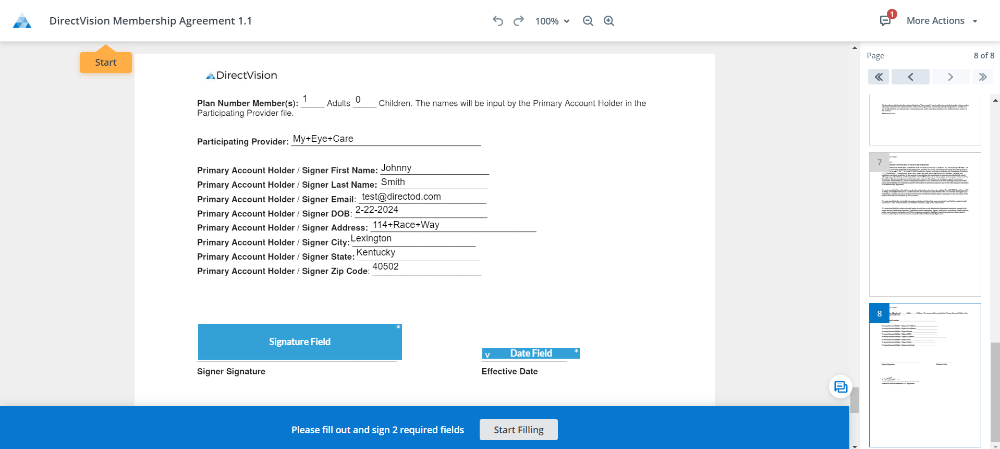The height and width of the screenshot is (449, 1000).
Task: Click the Start Filling button
Action: click(x=518, y=429)
